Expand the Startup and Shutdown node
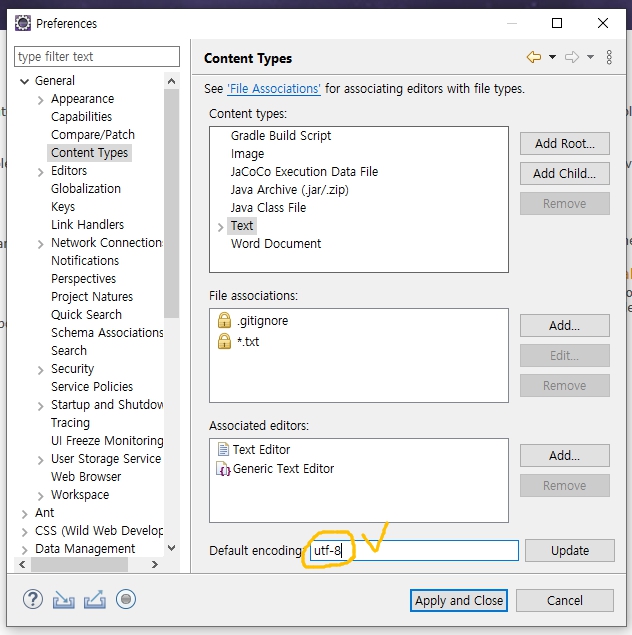This screenshot has height=635, width=632. point(40,406)
